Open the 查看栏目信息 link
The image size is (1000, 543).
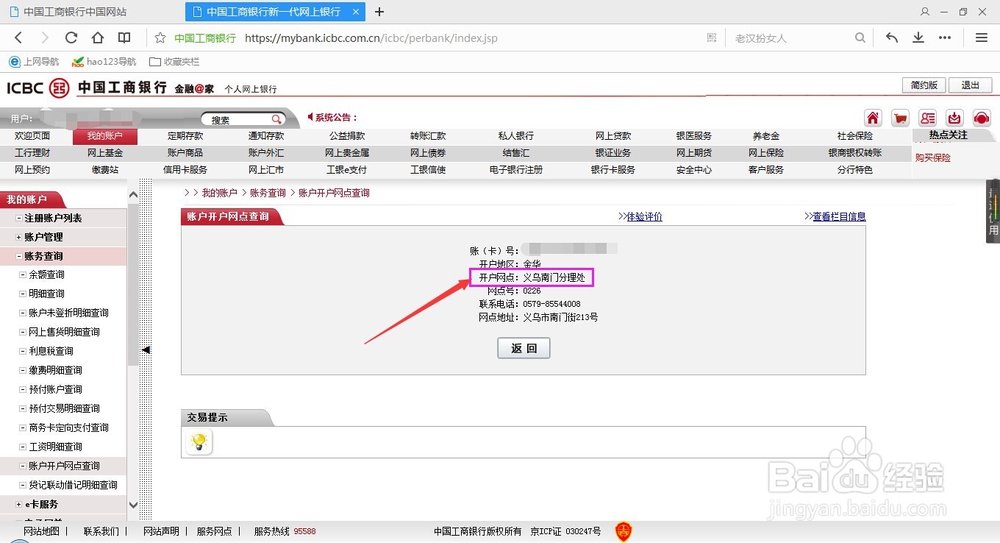(839, 217)
